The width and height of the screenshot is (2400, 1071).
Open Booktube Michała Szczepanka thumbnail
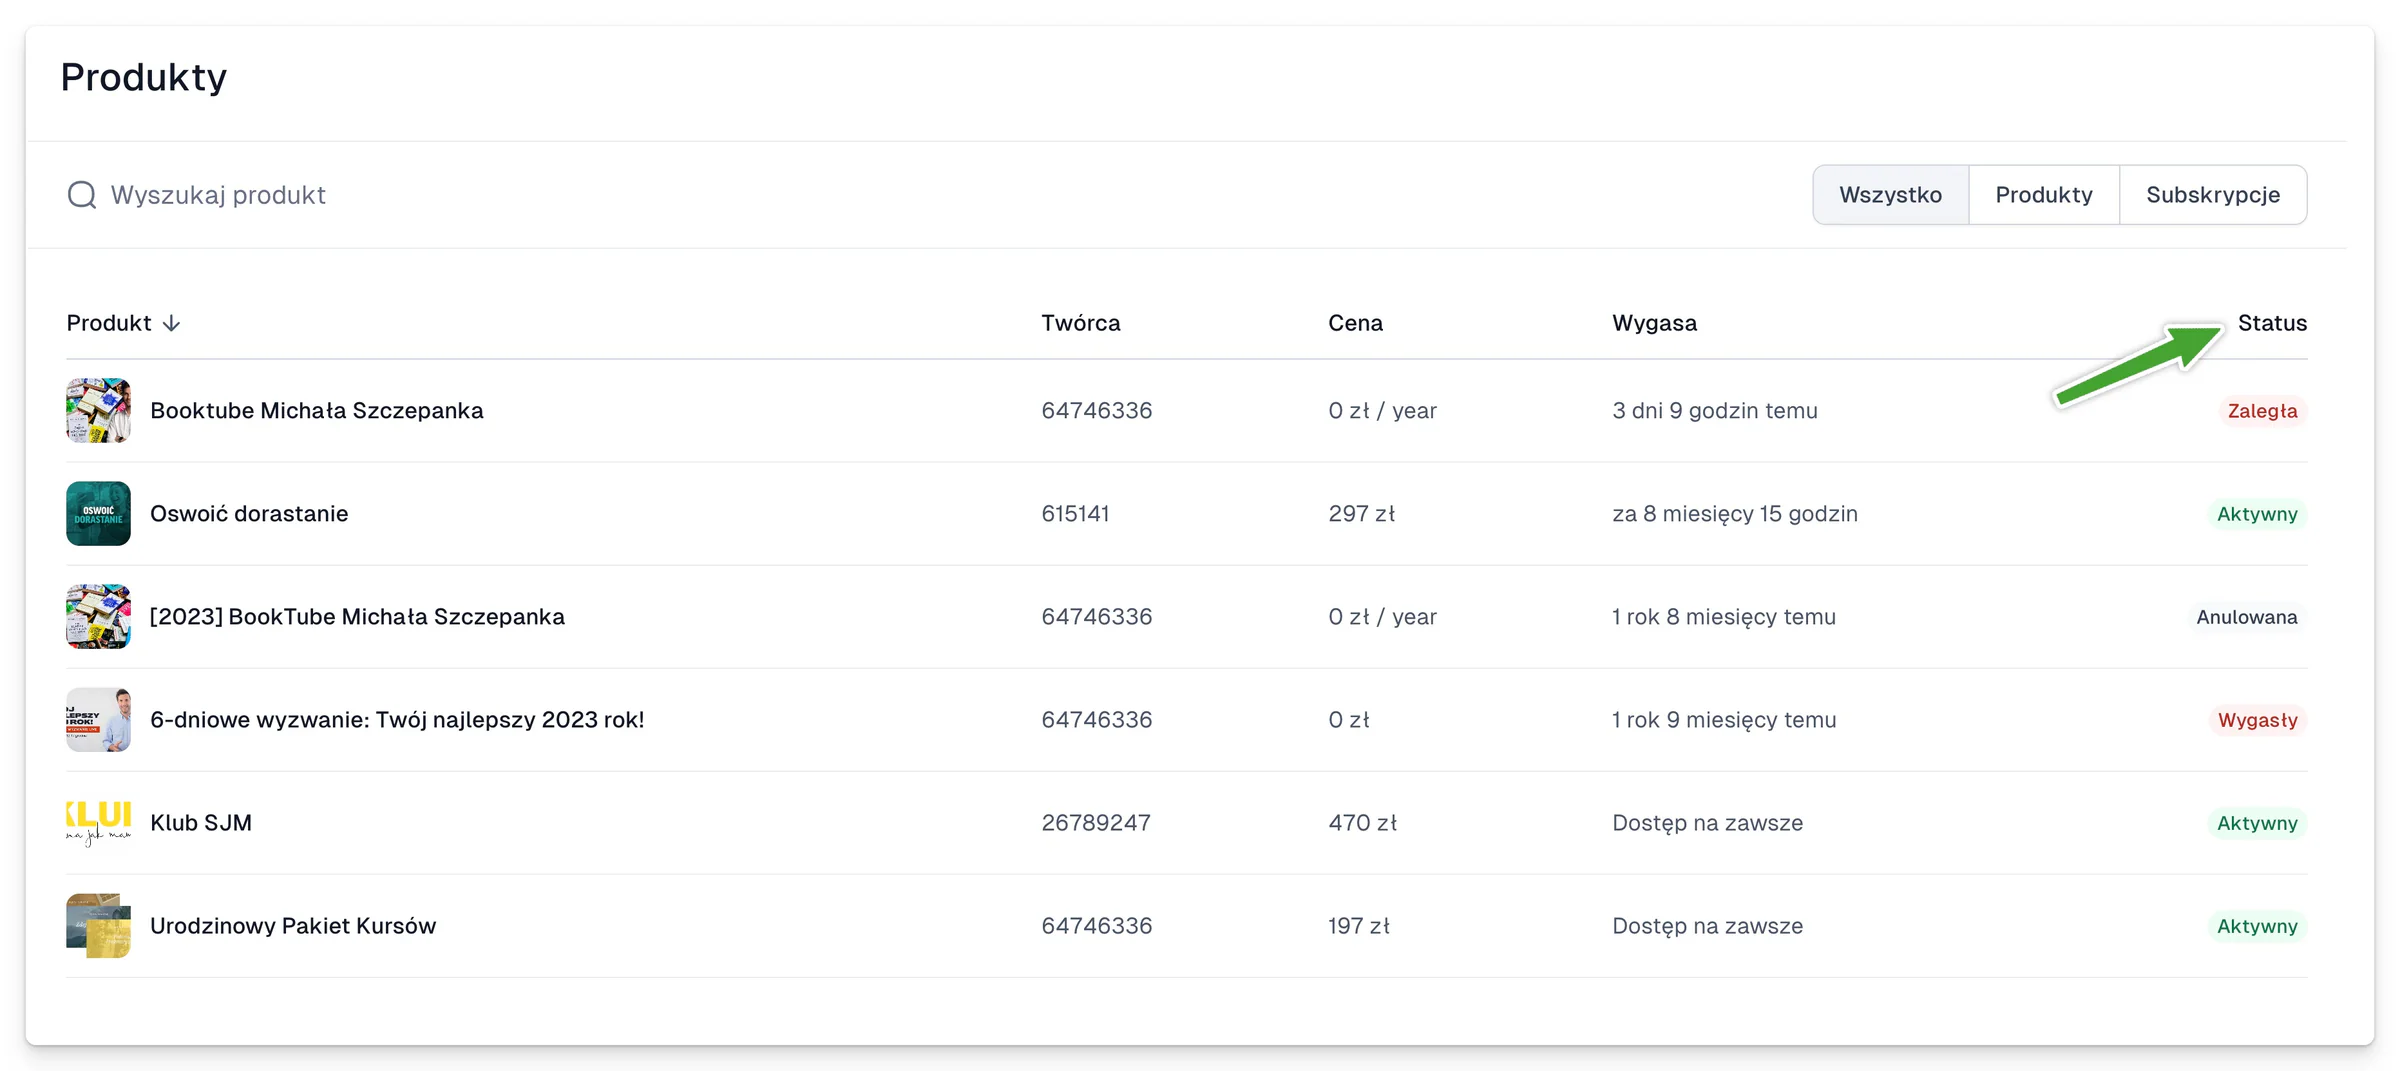[x=98, y=410]
